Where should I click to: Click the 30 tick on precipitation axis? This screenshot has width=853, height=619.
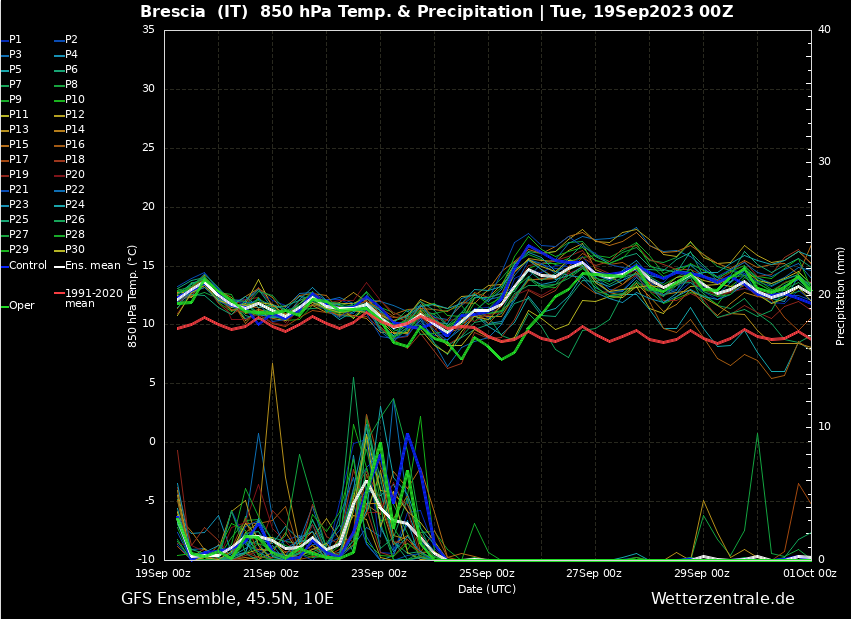(824, 162)
